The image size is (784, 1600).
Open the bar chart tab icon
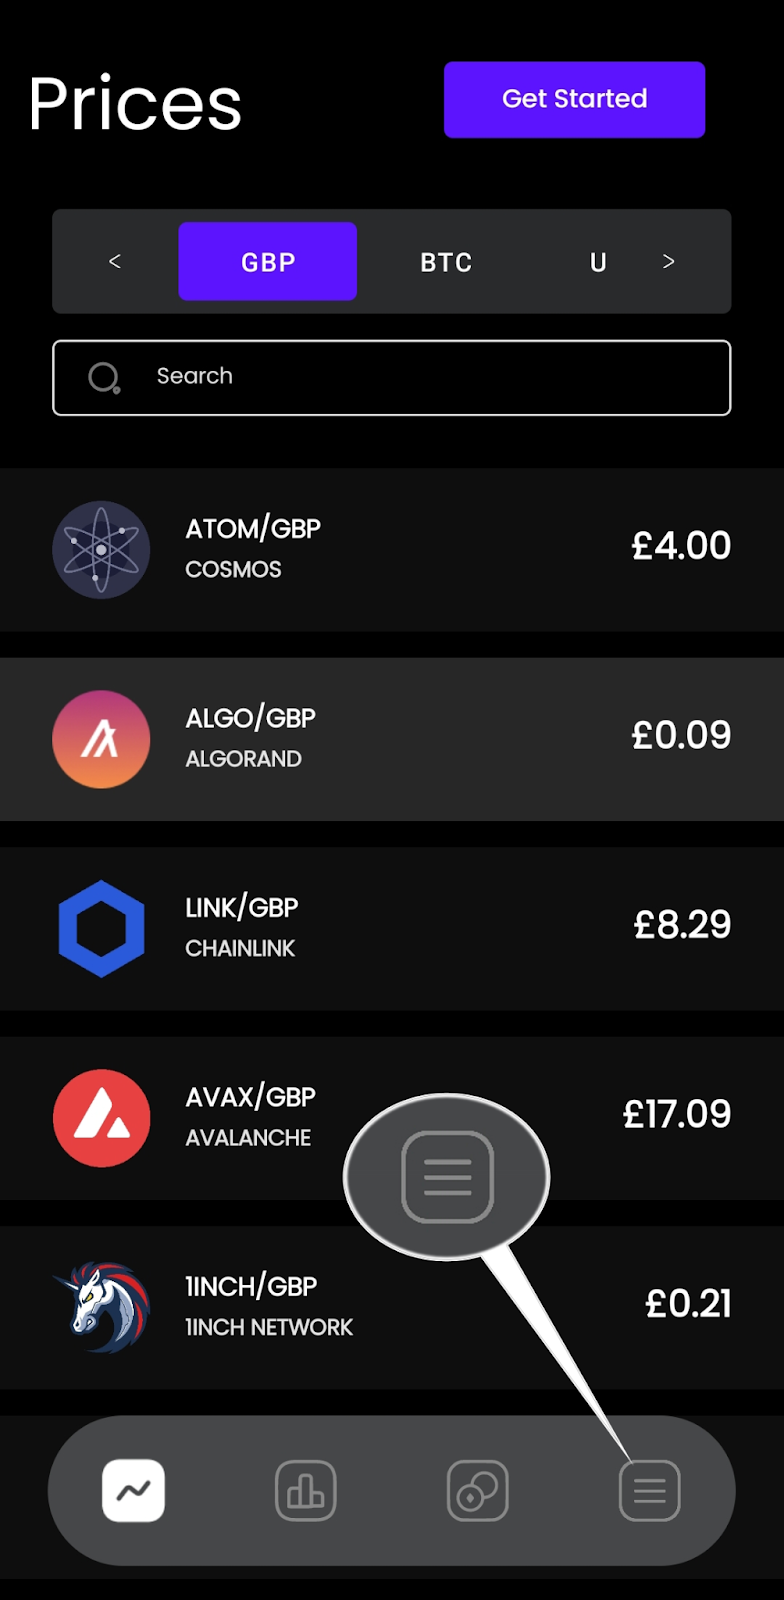coord(305,1491)
